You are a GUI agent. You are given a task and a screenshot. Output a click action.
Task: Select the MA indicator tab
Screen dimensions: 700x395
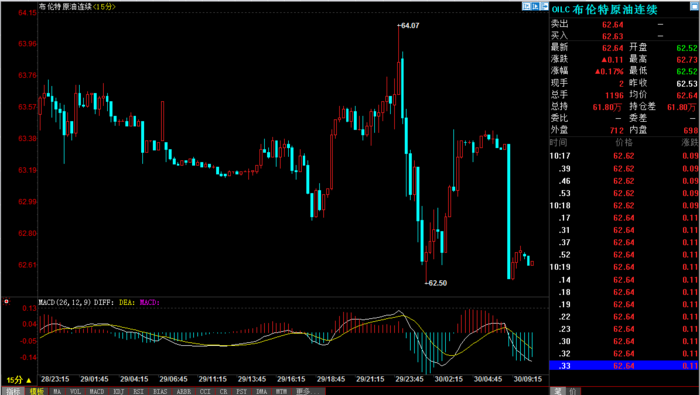point(57,391)
